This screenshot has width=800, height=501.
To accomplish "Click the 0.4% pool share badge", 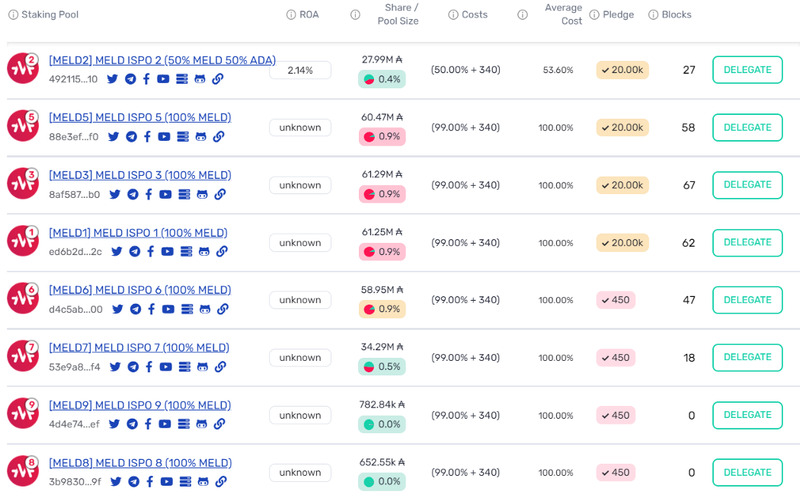I will pos(382,79).
